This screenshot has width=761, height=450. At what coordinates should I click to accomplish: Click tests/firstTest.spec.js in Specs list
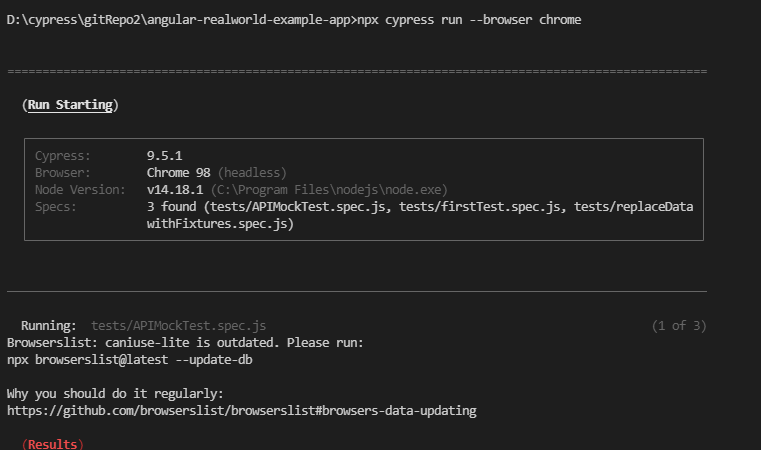click(480, 207)
